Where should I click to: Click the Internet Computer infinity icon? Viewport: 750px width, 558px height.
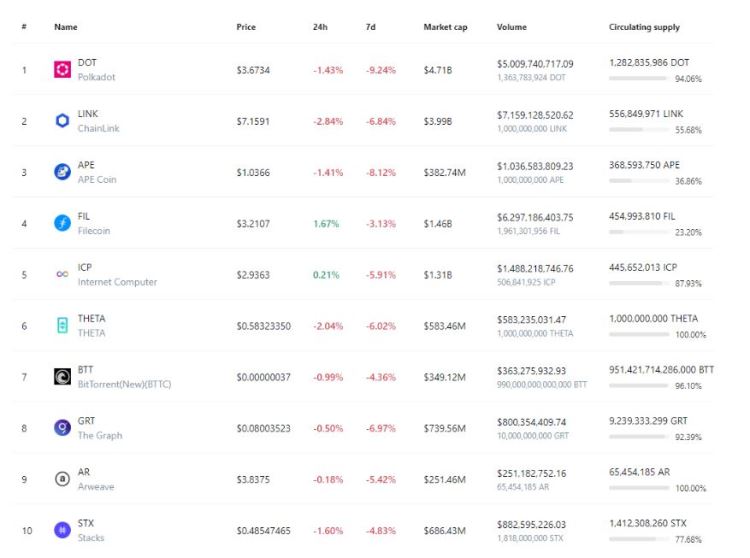(62, 275)
